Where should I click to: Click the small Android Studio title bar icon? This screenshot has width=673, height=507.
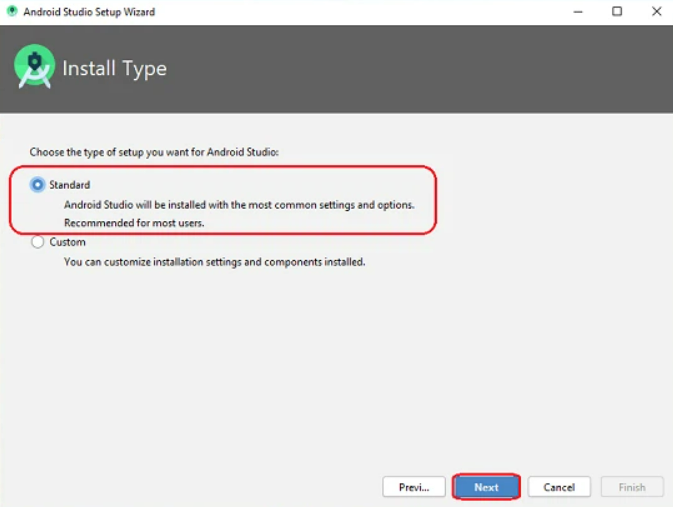click(12, 11)
